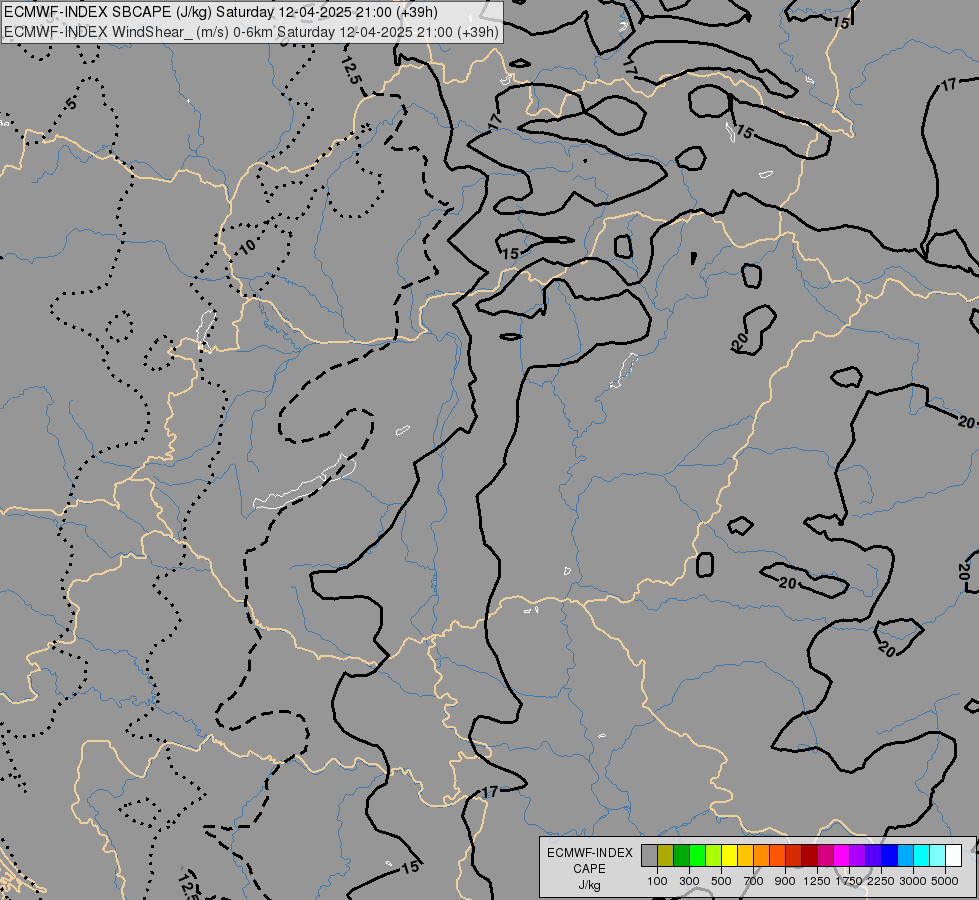Click the maroon dark red legend swatch
The image size is (979, 900).
809,855
